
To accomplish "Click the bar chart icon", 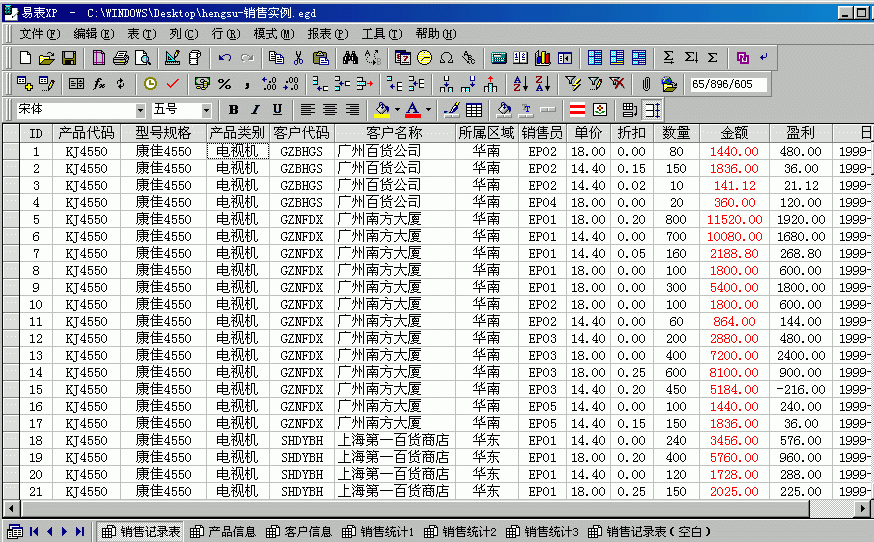I will [542, 57].
